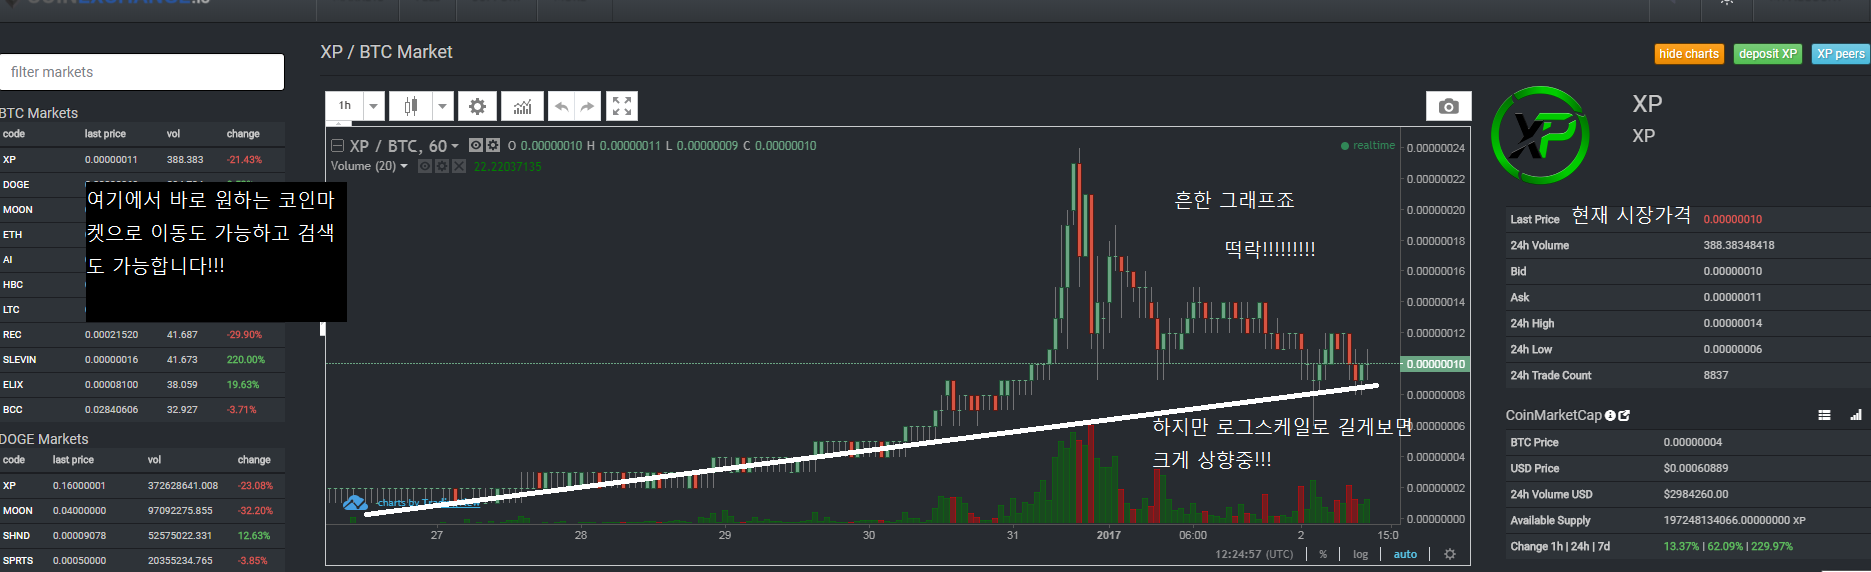Image resolution: width=1871 pixels, height=572 pixels.
Task: Select the 1h time interval button
Action: 345,106
